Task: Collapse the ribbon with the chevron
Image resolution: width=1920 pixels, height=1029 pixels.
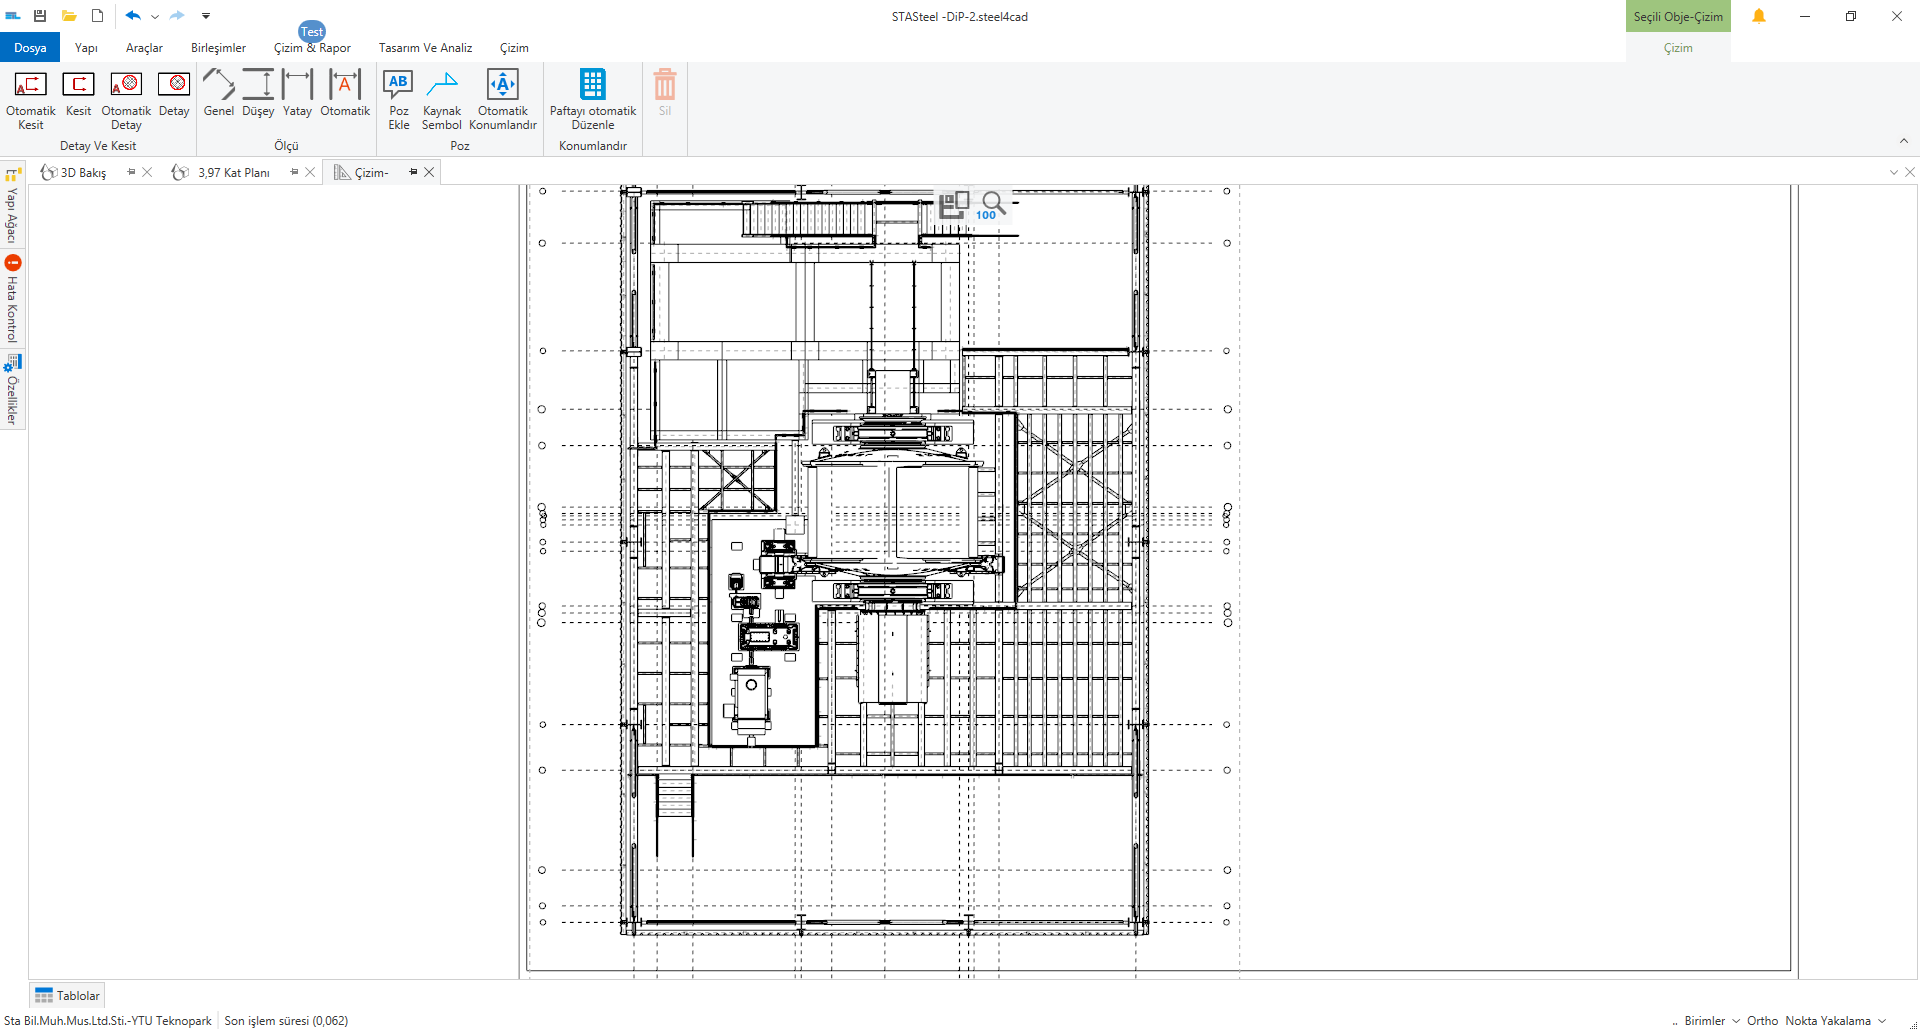Action: pyautogui.click(x=1903, y=141)
